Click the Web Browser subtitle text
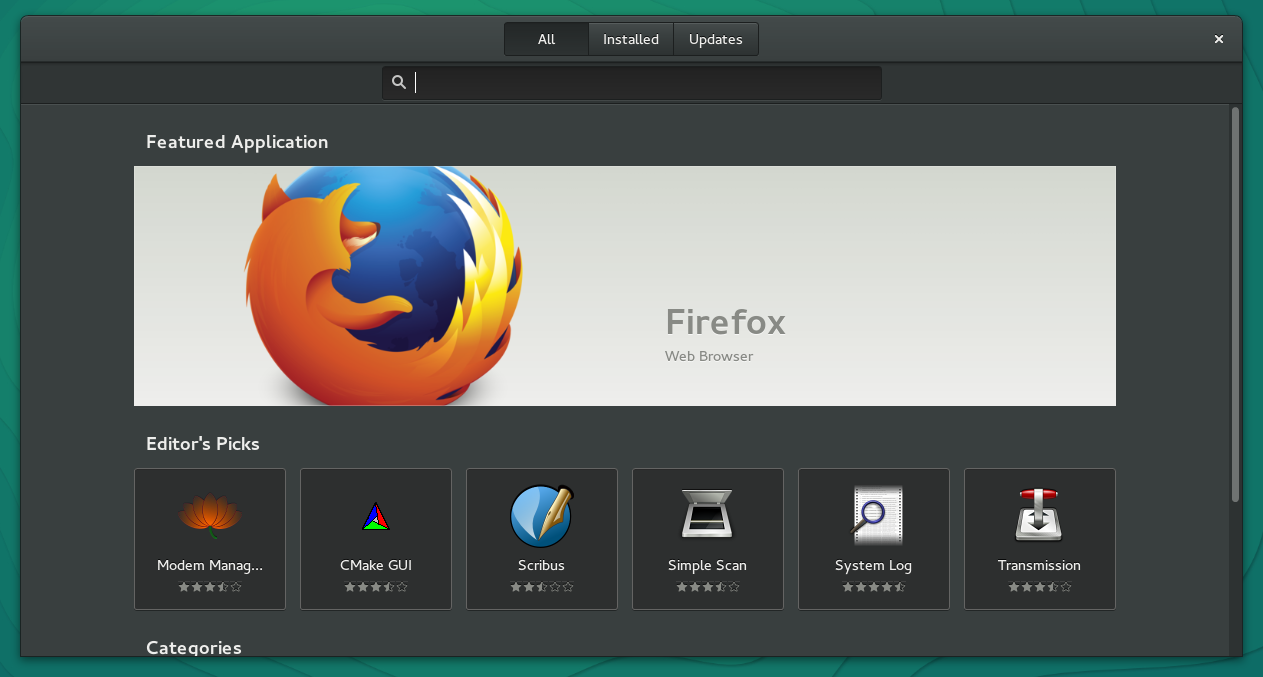 pos(709,356)
